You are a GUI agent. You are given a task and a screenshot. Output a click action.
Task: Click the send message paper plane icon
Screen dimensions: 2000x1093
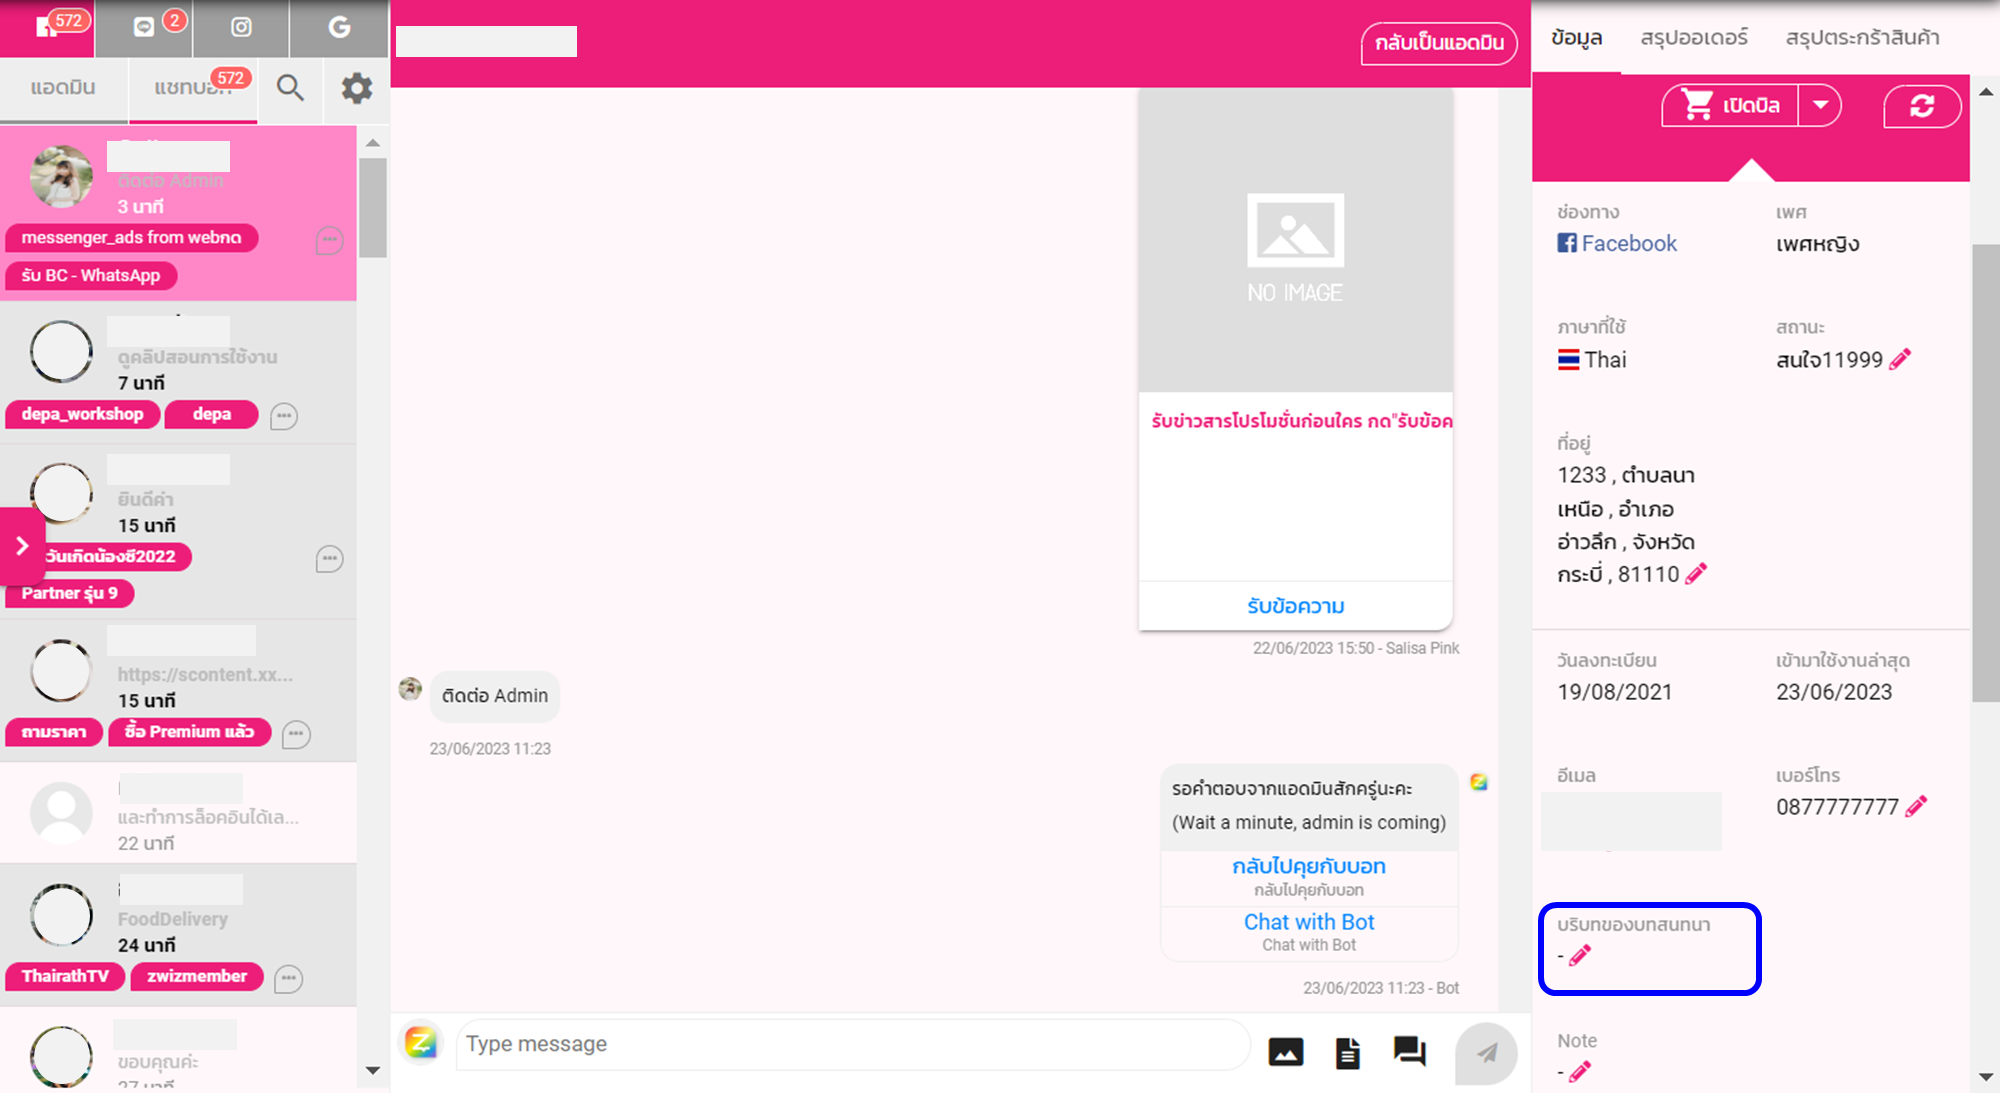pyautogui.click(x=1486, y=1052)
